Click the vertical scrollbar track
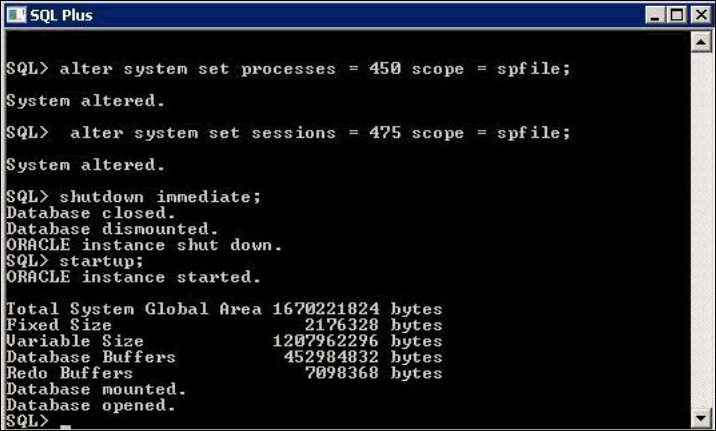The height and width of the screenshot is (431, 716). pyautogui.click(x=700, y=230)
